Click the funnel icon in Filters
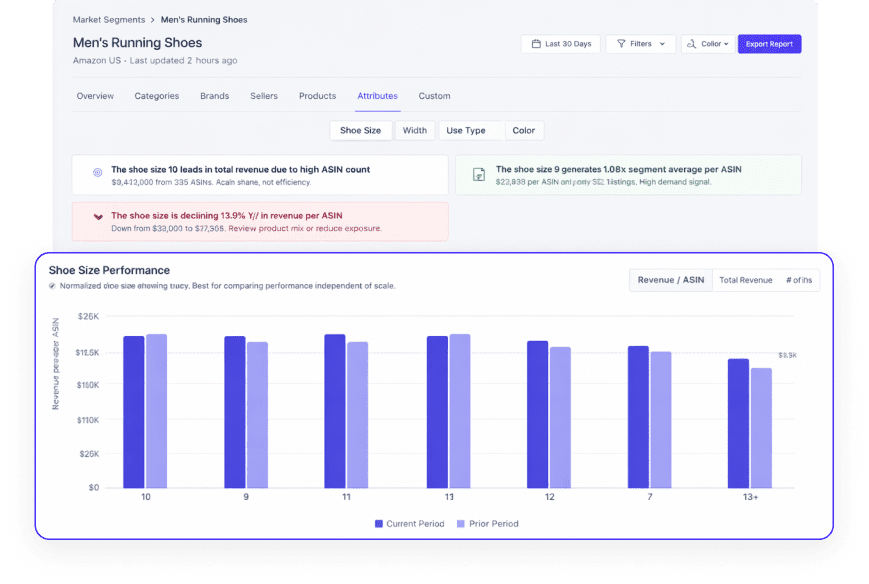 click(621, 44)
